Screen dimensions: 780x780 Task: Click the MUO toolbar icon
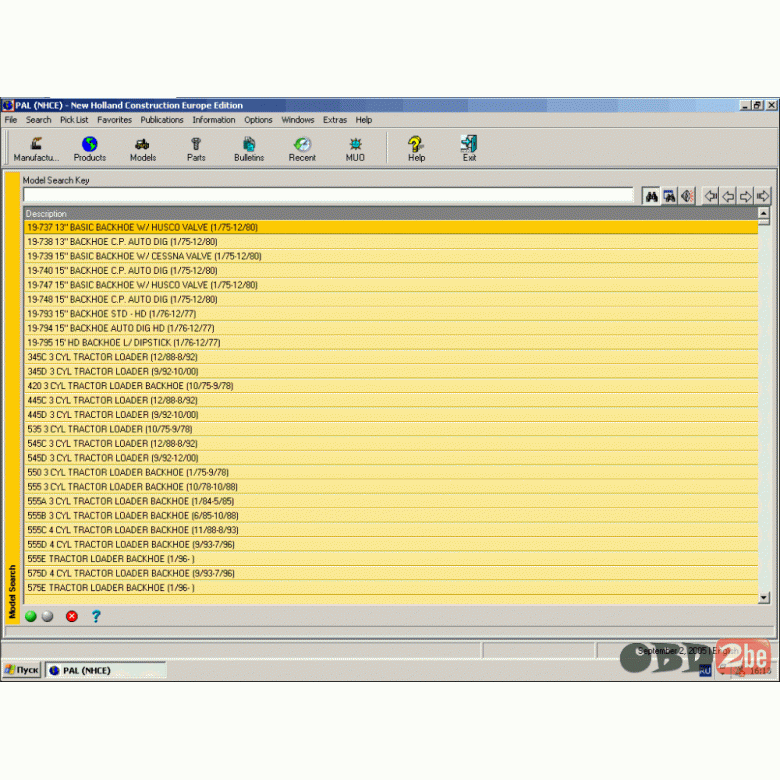pyautogui.click(x=355, y=149)
